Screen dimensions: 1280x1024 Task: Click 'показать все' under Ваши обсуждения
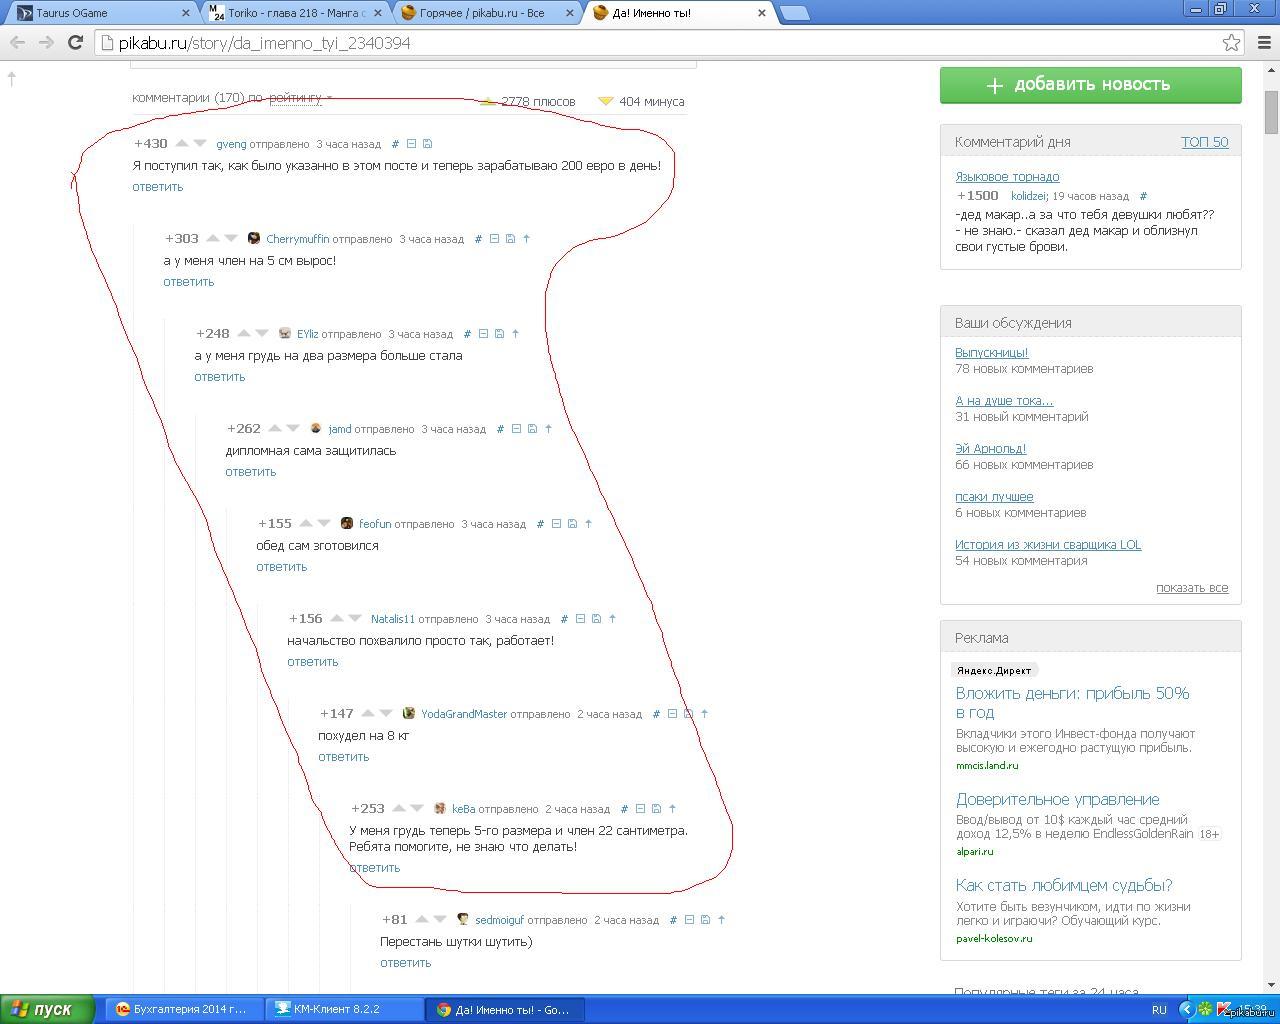(x=1191, y=588)
